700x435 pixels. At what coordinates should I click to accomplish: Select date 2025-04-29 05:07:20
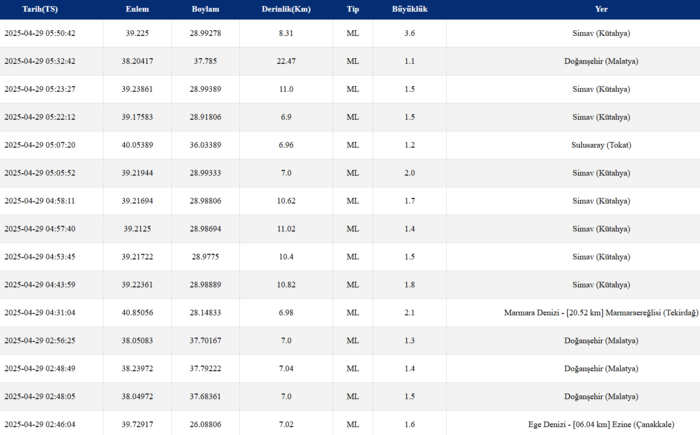click(40, 145)
